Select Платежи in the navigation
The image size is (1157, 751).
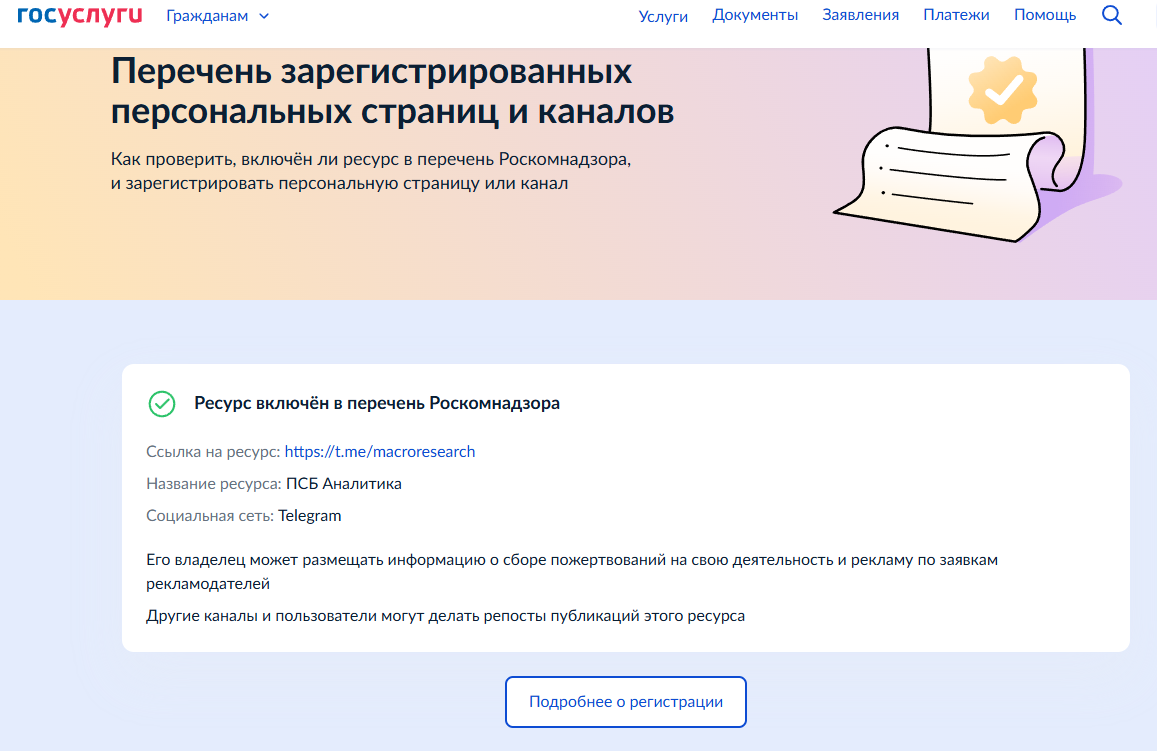coord(956,15)
